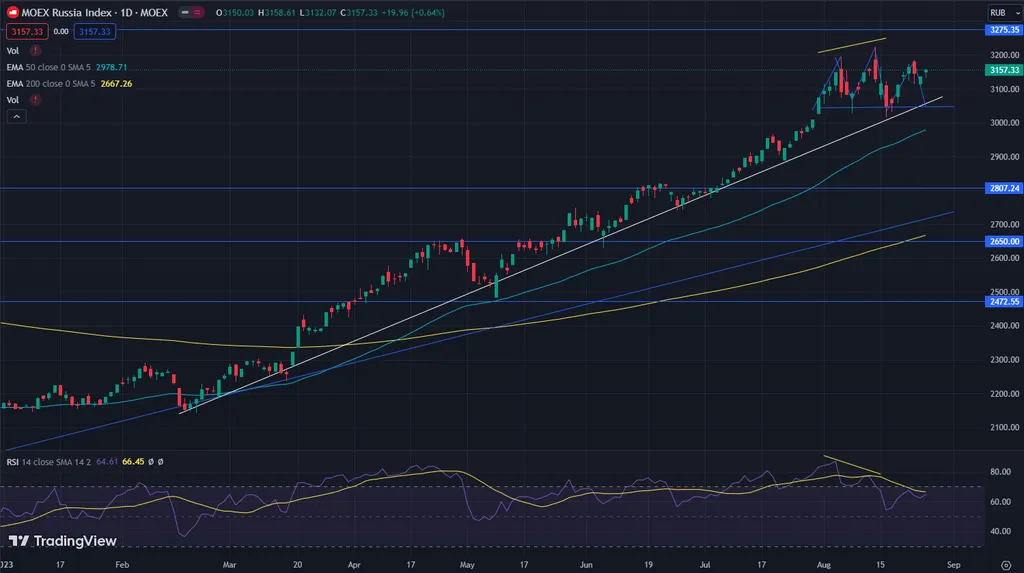
Task: Collapse the indicator legend with chevron button
Action: tap(16, 117)
